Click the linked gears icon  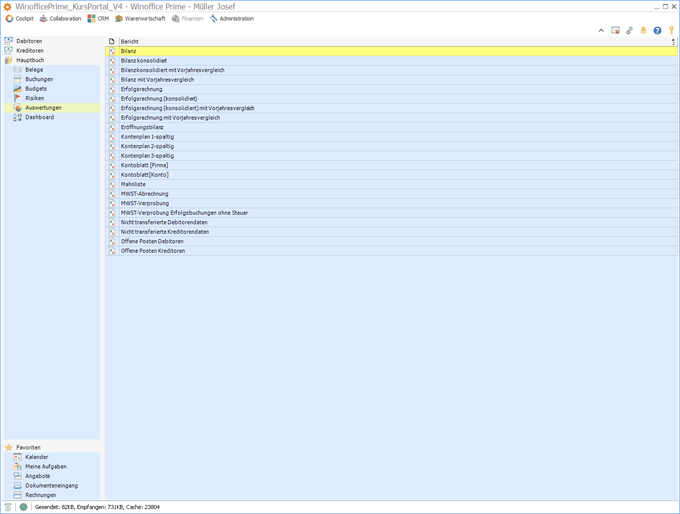point(629,31)
